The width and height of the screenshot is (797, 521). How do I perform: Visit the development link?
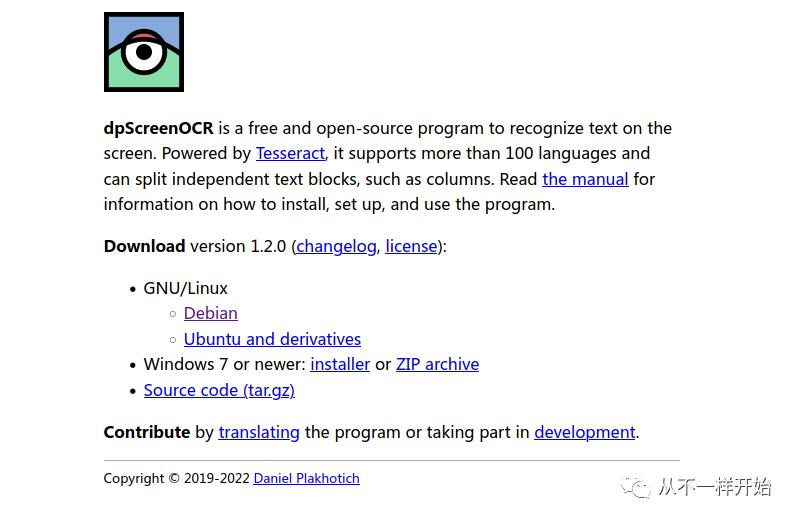(584, 433)
